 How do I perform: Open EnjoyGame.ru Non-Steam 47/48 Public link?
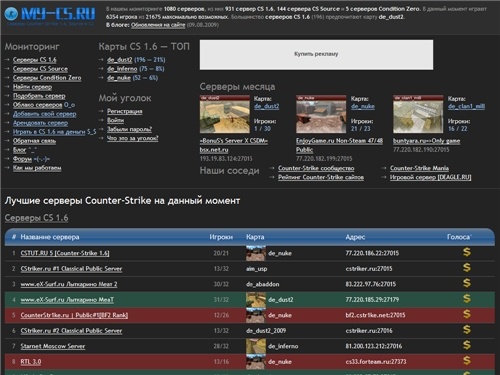pos(339,145)
